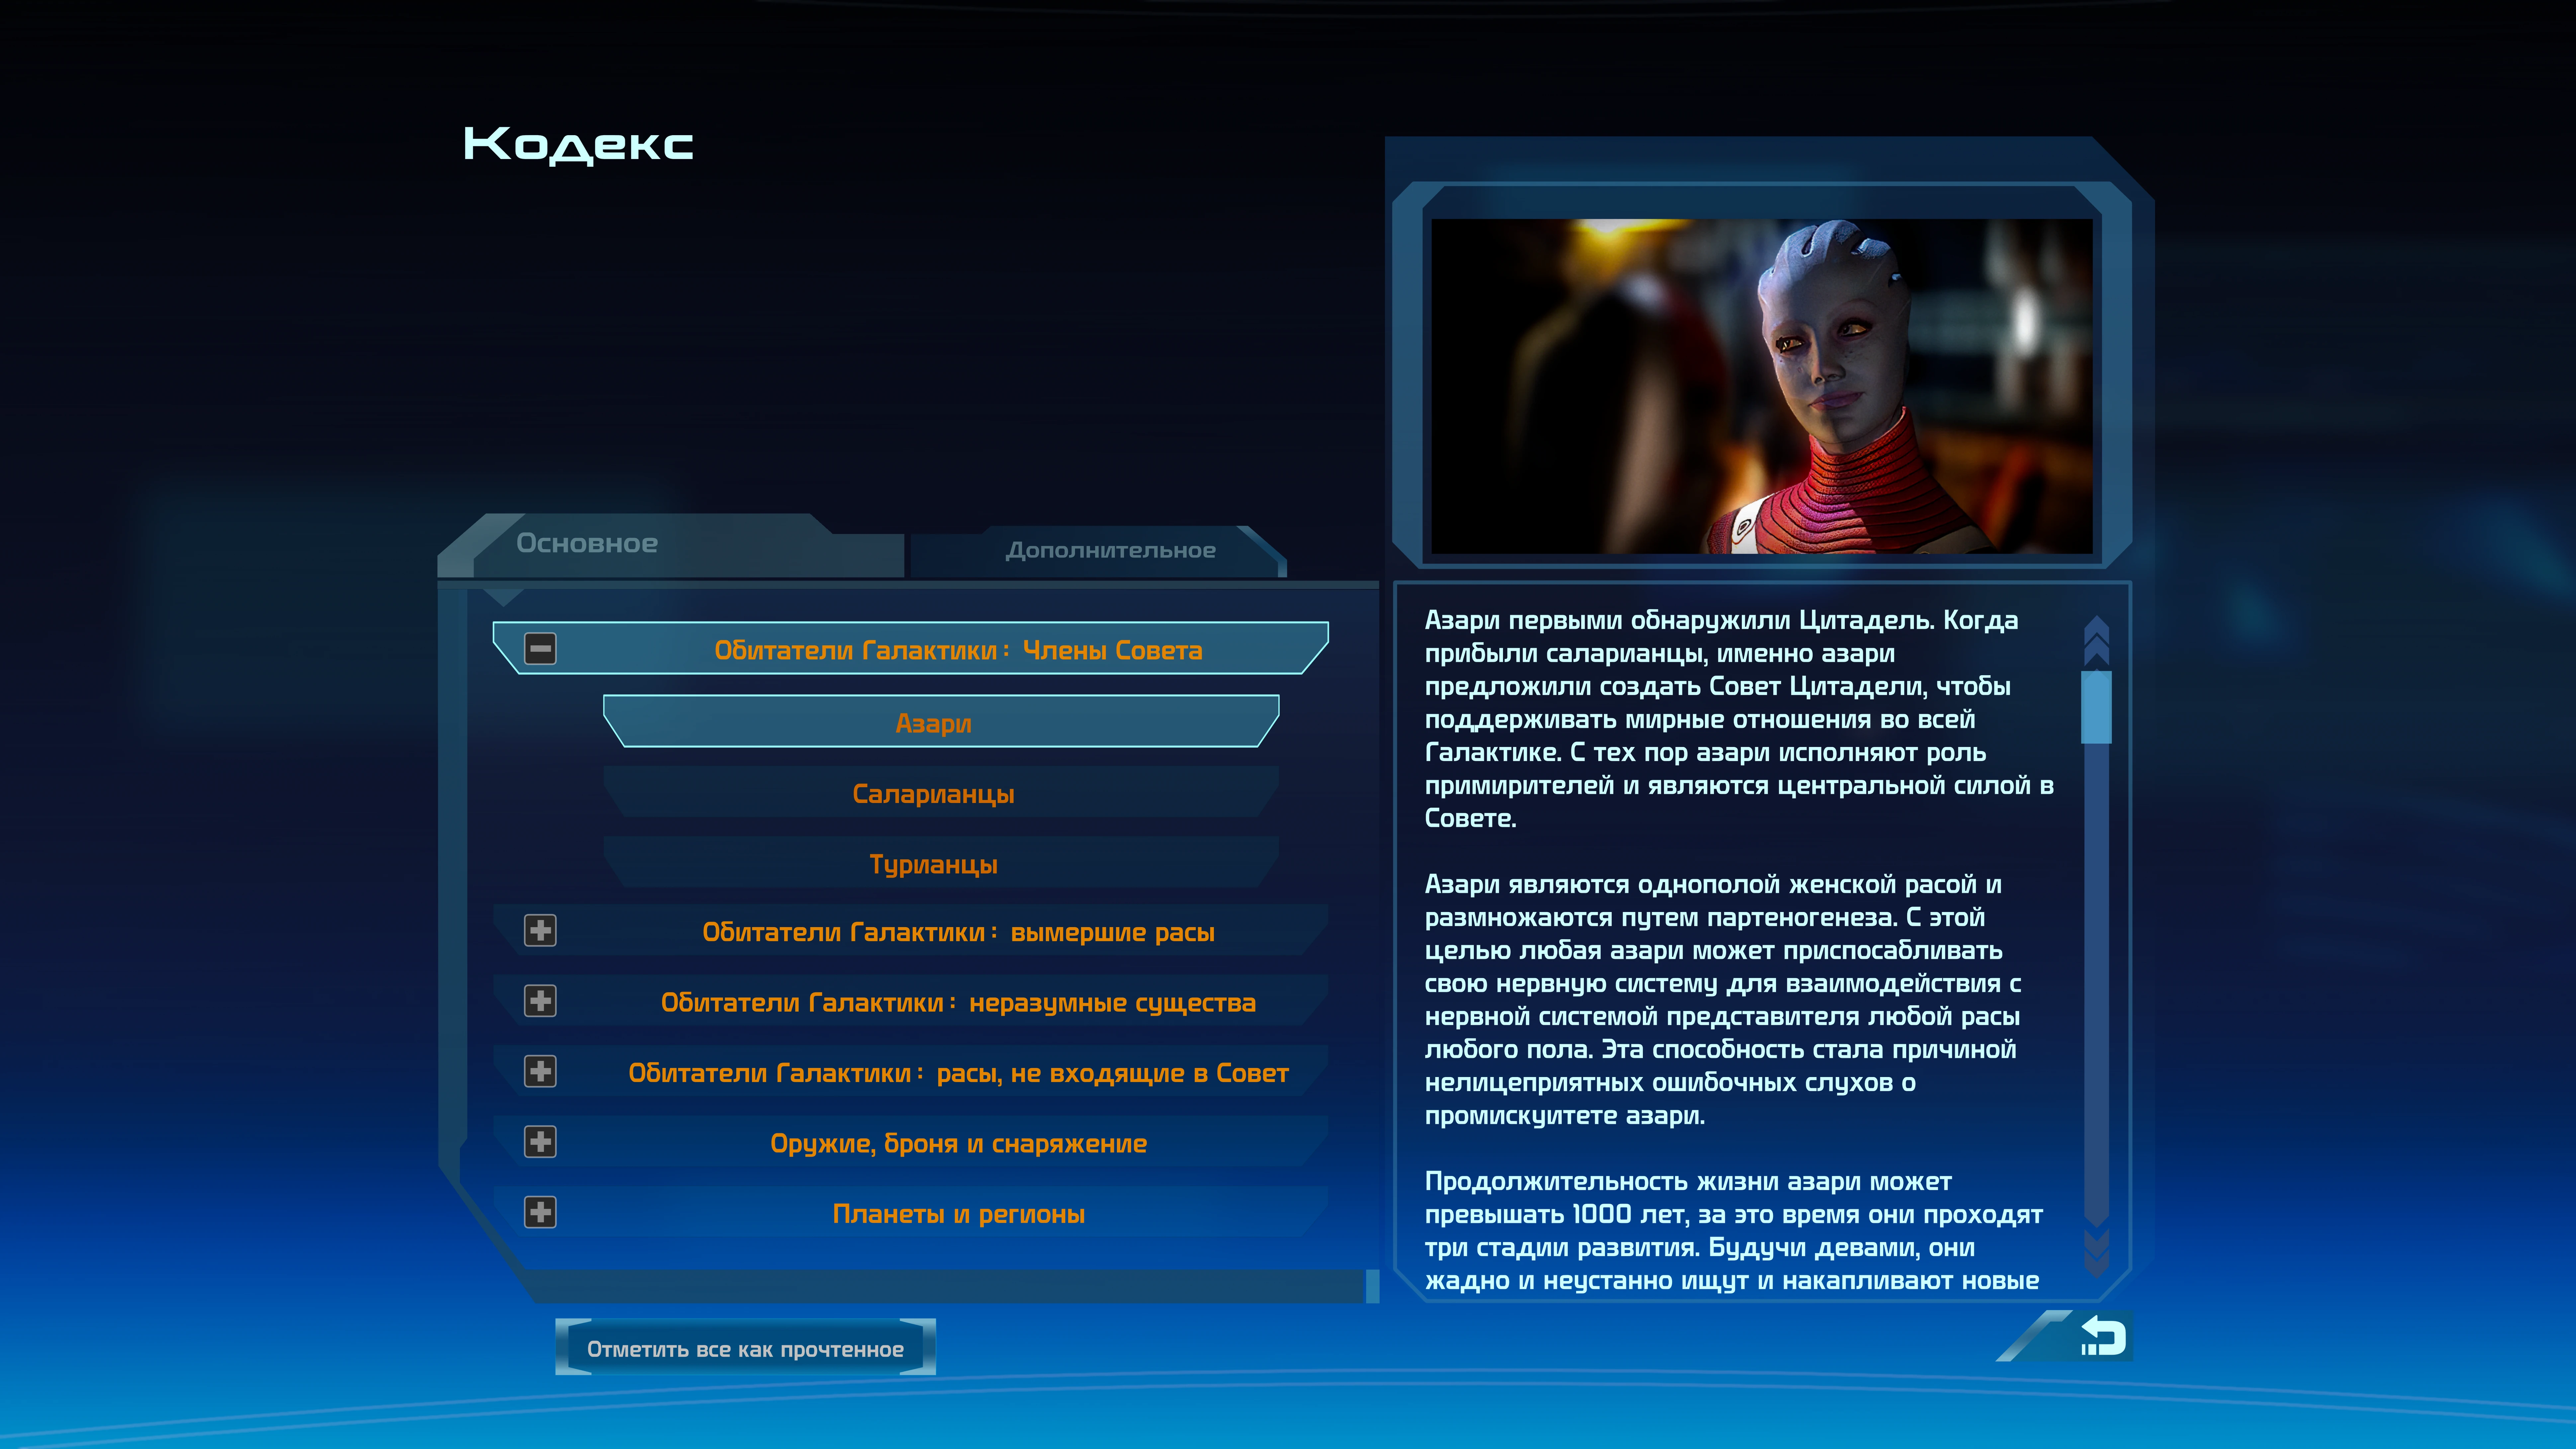Viewport: 2576px width, 1449px height.
Task: Select the Турианцы codex entry
Action: 933,864
